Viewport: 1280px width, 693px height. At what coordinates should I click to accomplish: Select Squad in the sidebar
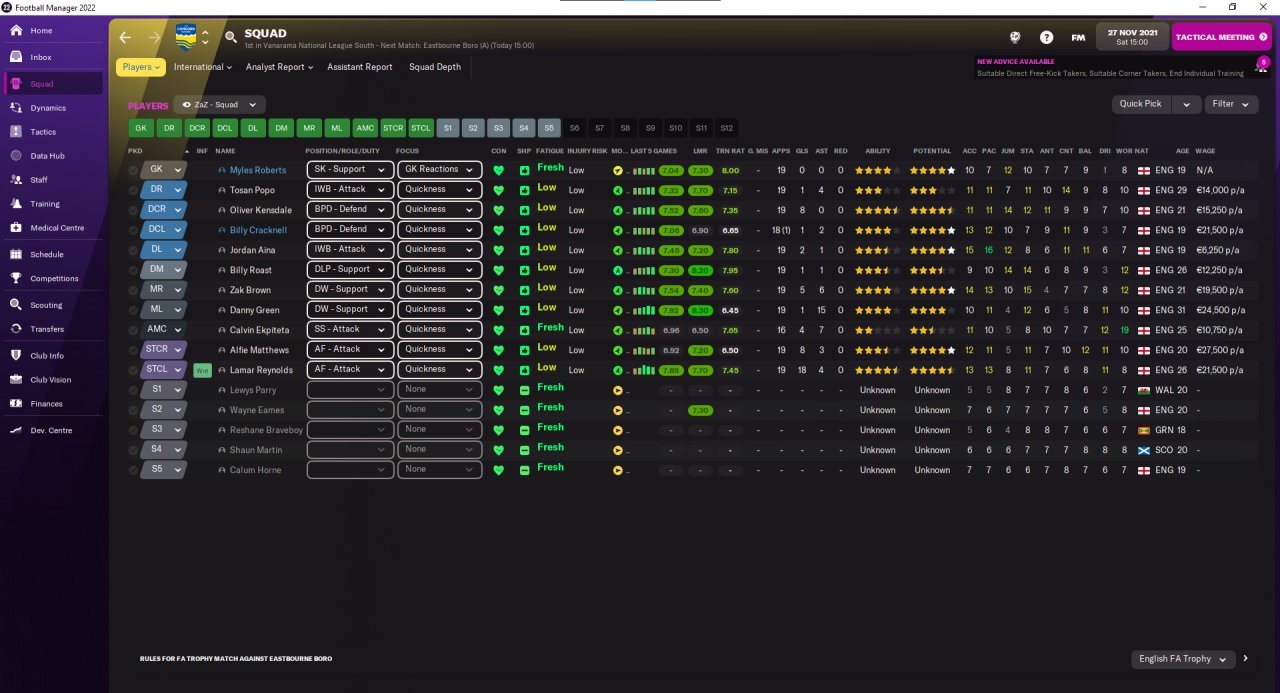pyautogui.click(x=53, y=84)
